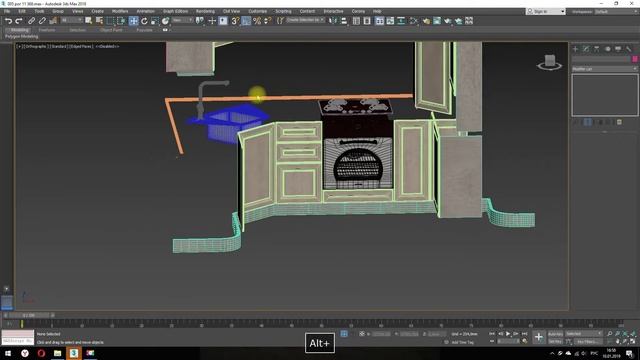The height and width of the screenshot is (360, 640).
Task: Play the animation
Action: 508,333
